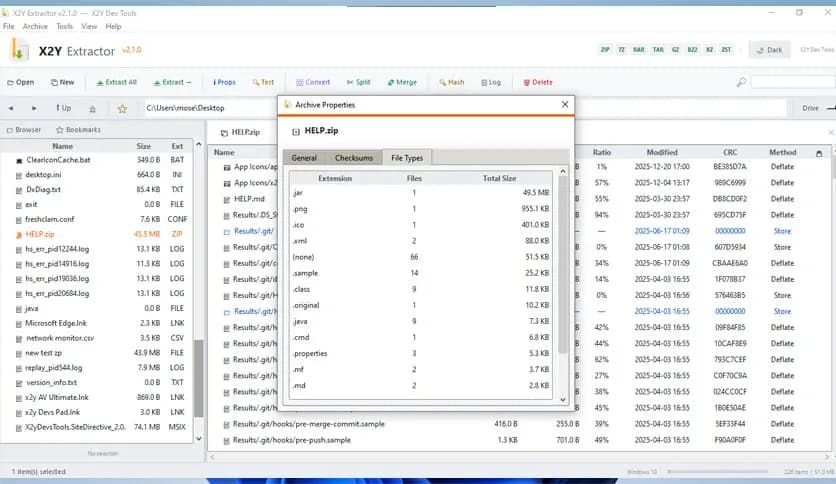Click the search magnifier icon
836x484 pixels.
(741, 82)
